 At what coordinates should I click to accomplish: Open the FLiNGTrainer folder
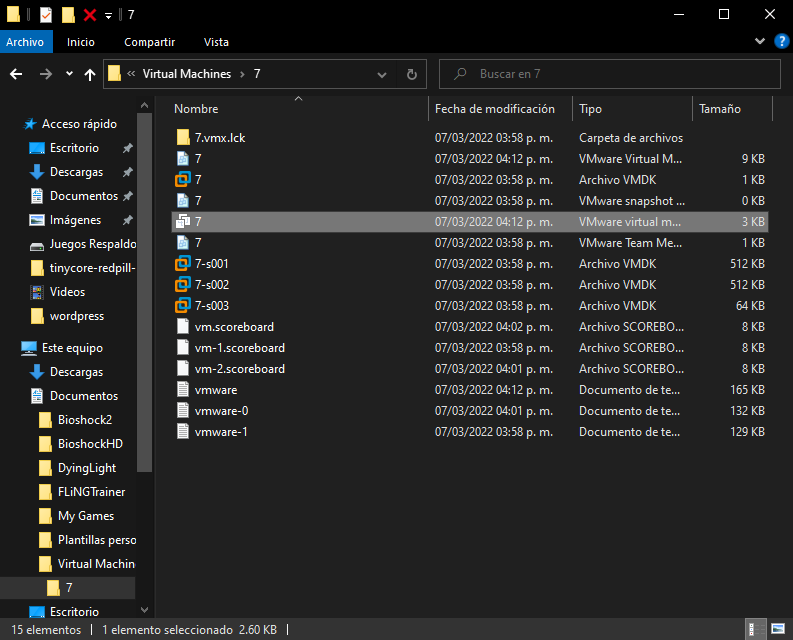pyautogui.click(x=92, y=492)
